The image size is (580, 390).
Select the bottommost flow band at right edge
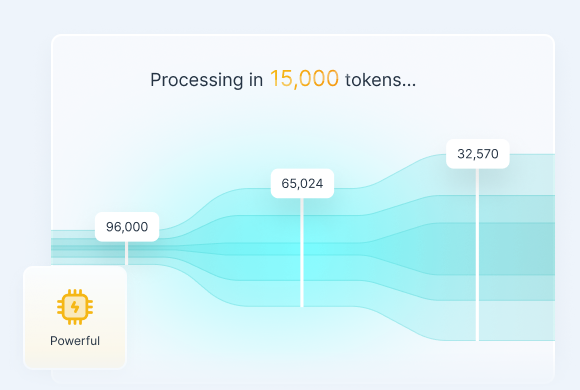[533, 320]
